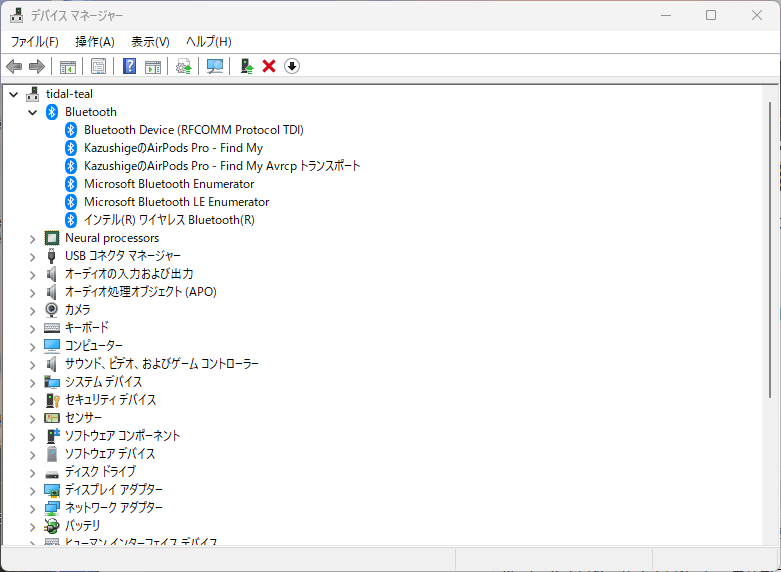The width and height of the screenshot is (781, 572).
Task: Click icon of Microsoft Bluetooth LE Enumerator
Action: (x=71, y=202)
